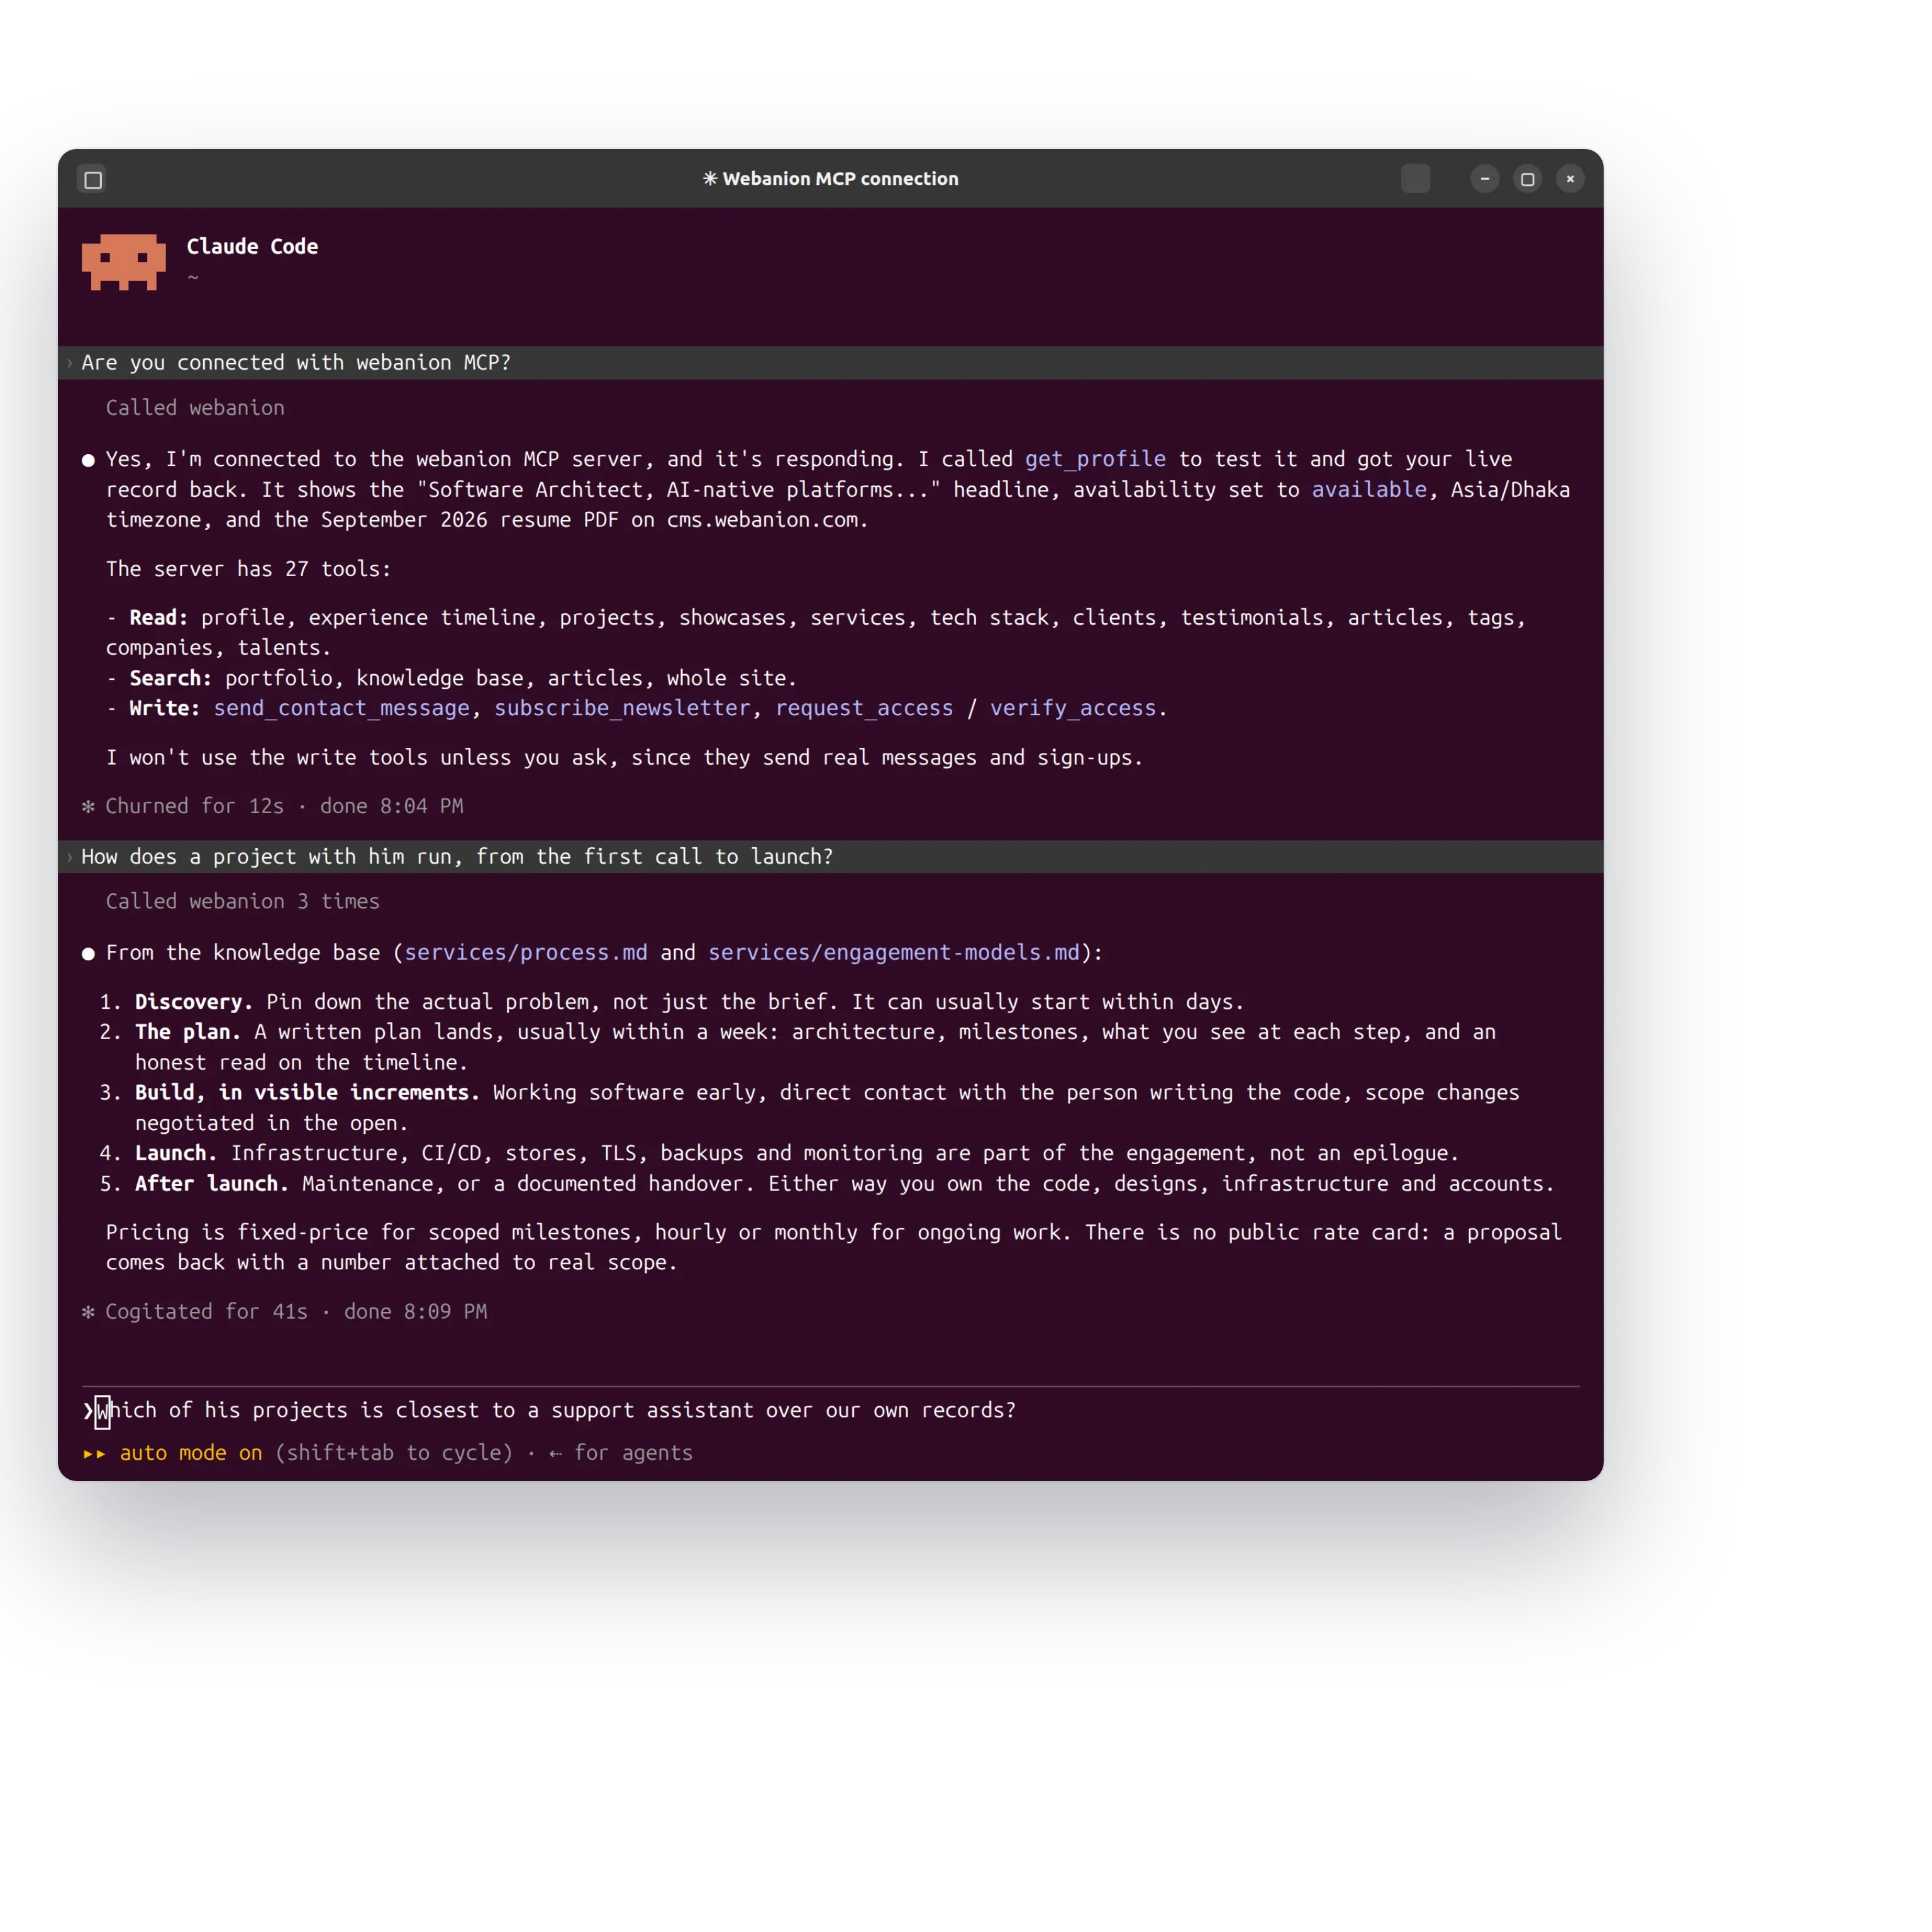Screen dimensions: 1932x1932
Task: Open the services/process.md reference
Action: tap(526, 953)
